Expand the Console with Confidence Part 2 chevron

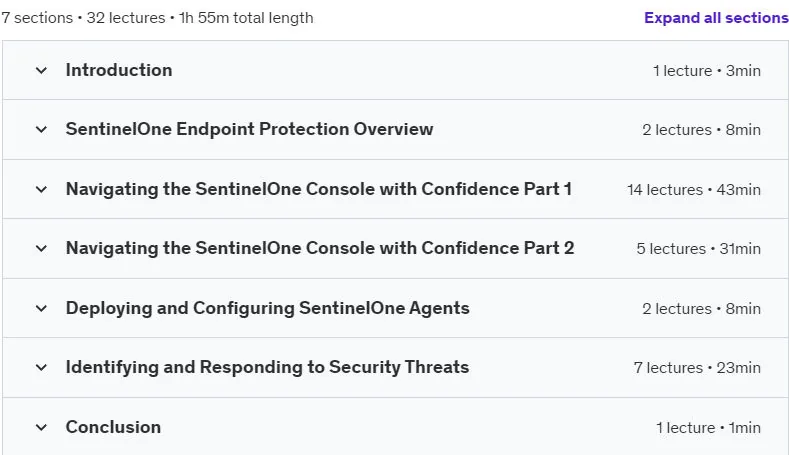click(x=41, y=248)
